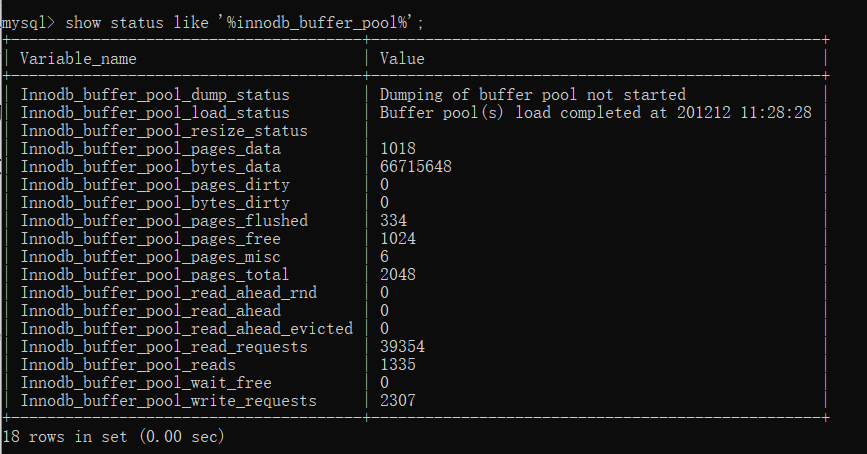Click the pages_free value 1024

coord(398,239)
